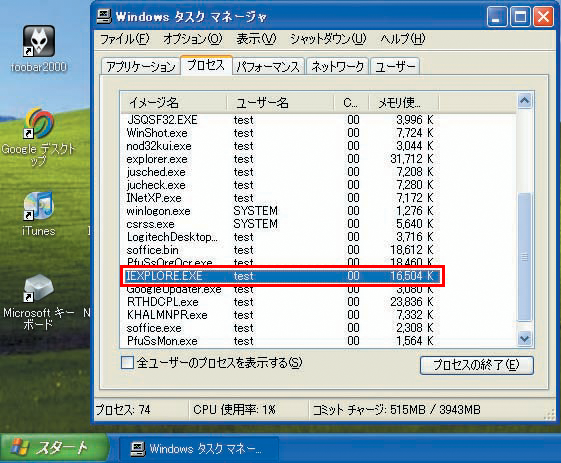Select the soffice.bin process row
The height and width of the screenshot is (463, 561).
281,250
